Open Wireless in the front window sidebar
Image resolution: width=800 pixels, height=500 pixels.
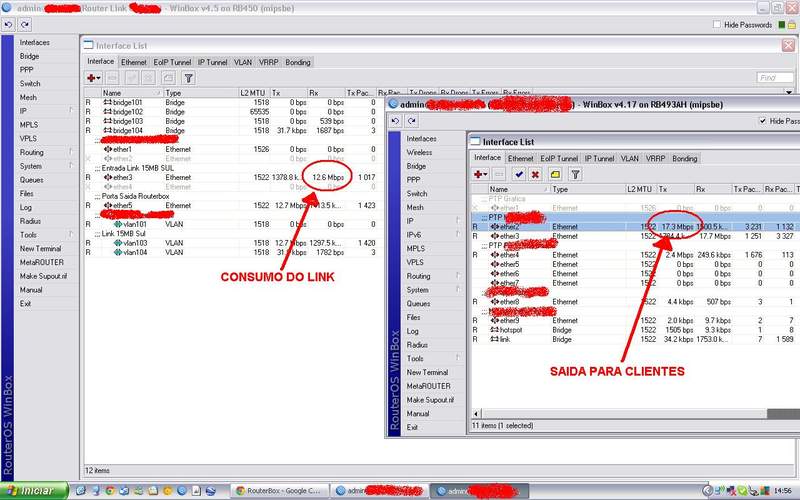(x=419, y=152)
